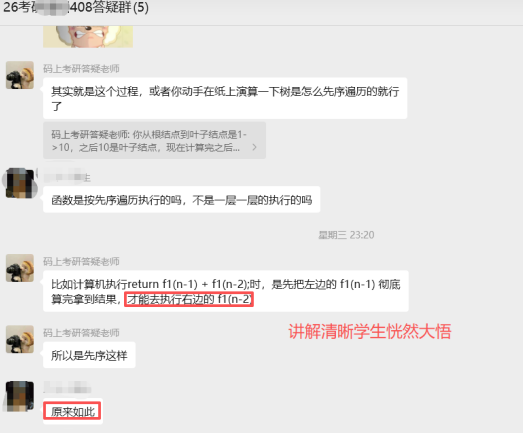The image size is (523, 433).
Task: Open quoted message 你从根结点到叶子结点是1->10
Action: (x=154, y=140)
